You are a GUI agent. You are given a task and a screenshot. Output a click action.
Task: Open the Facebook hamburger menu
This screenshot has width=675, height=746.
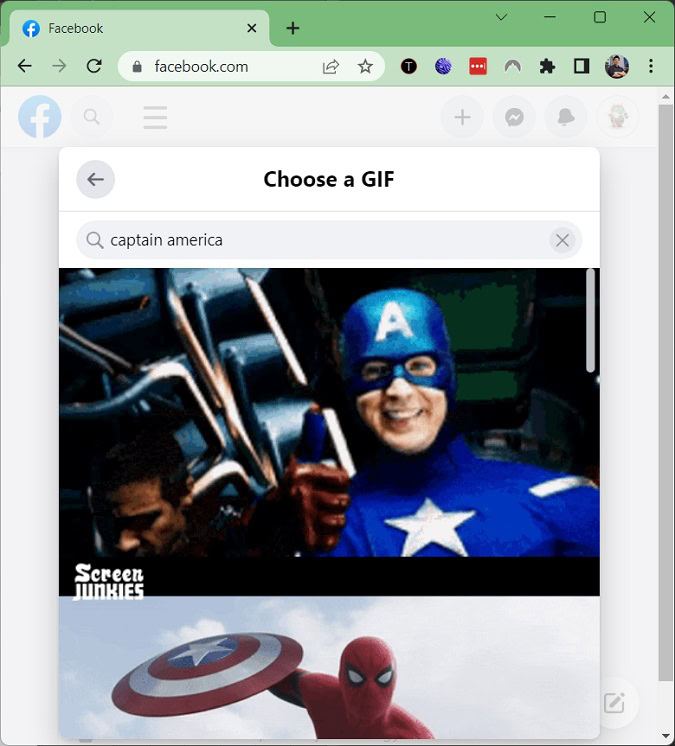(155, 118)
